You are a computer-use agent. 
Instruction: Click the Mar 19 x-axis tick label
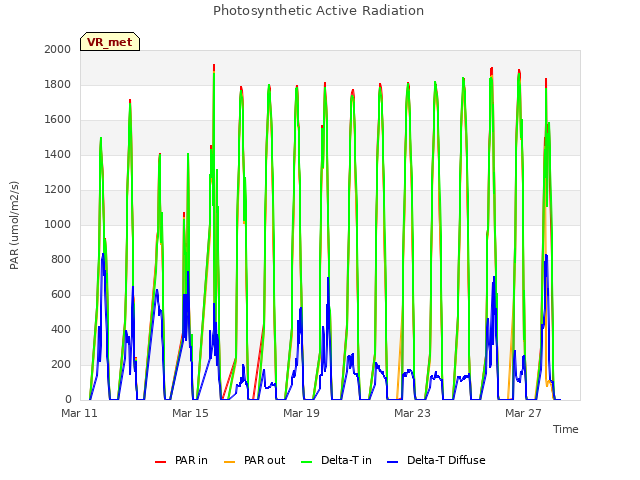301,413
